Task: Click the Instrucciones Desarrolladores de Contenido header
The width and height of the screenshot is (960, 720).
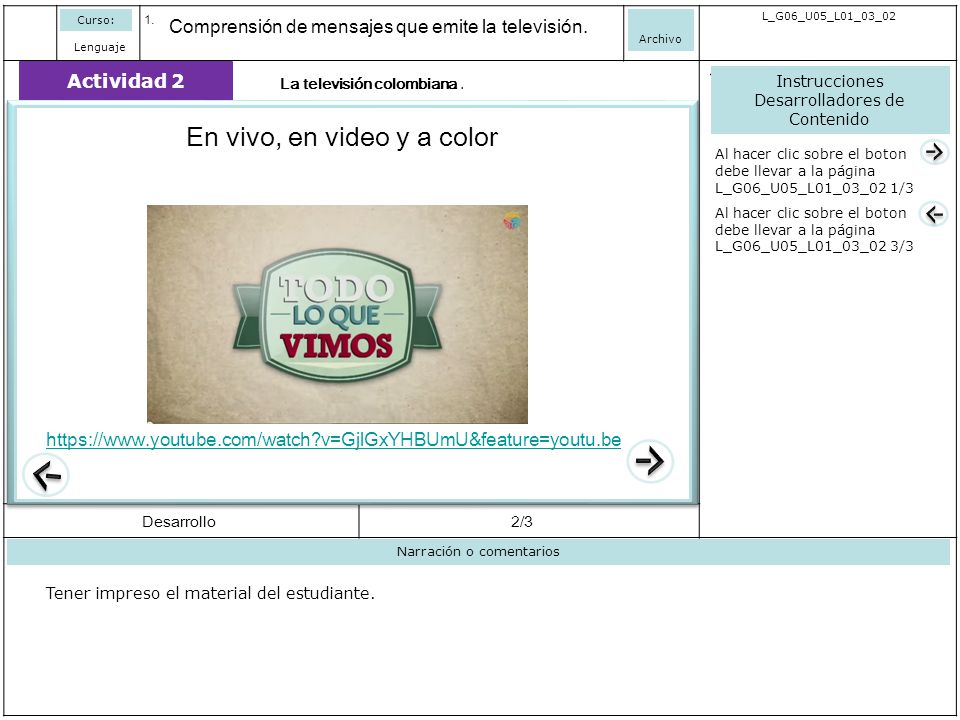Action: (830, 100)
